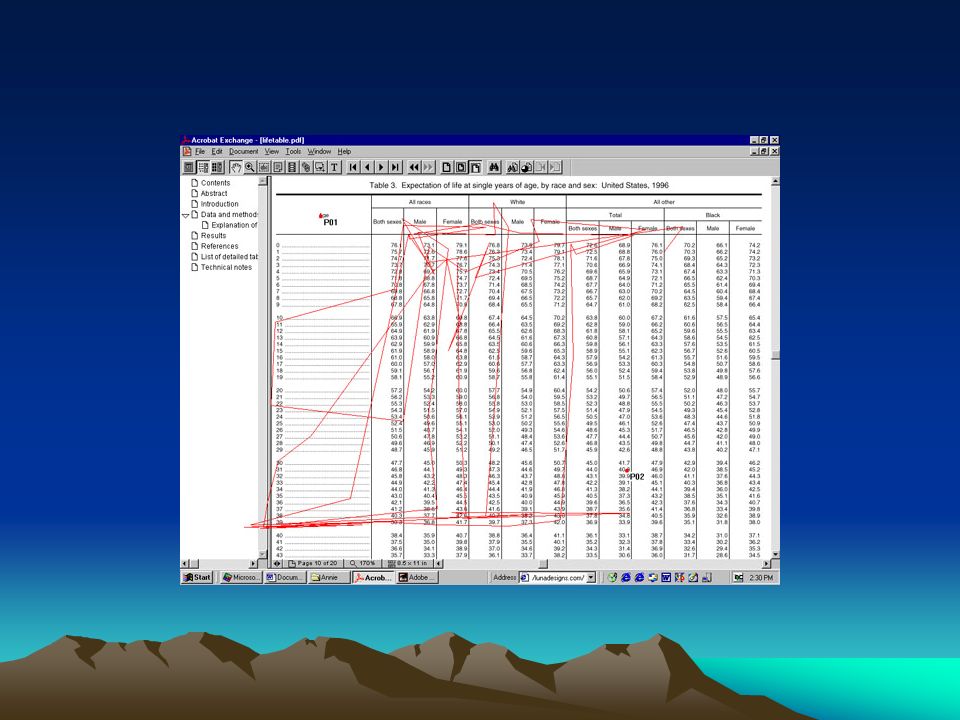Switch to the Docum... taskbar window

point(285,577)
